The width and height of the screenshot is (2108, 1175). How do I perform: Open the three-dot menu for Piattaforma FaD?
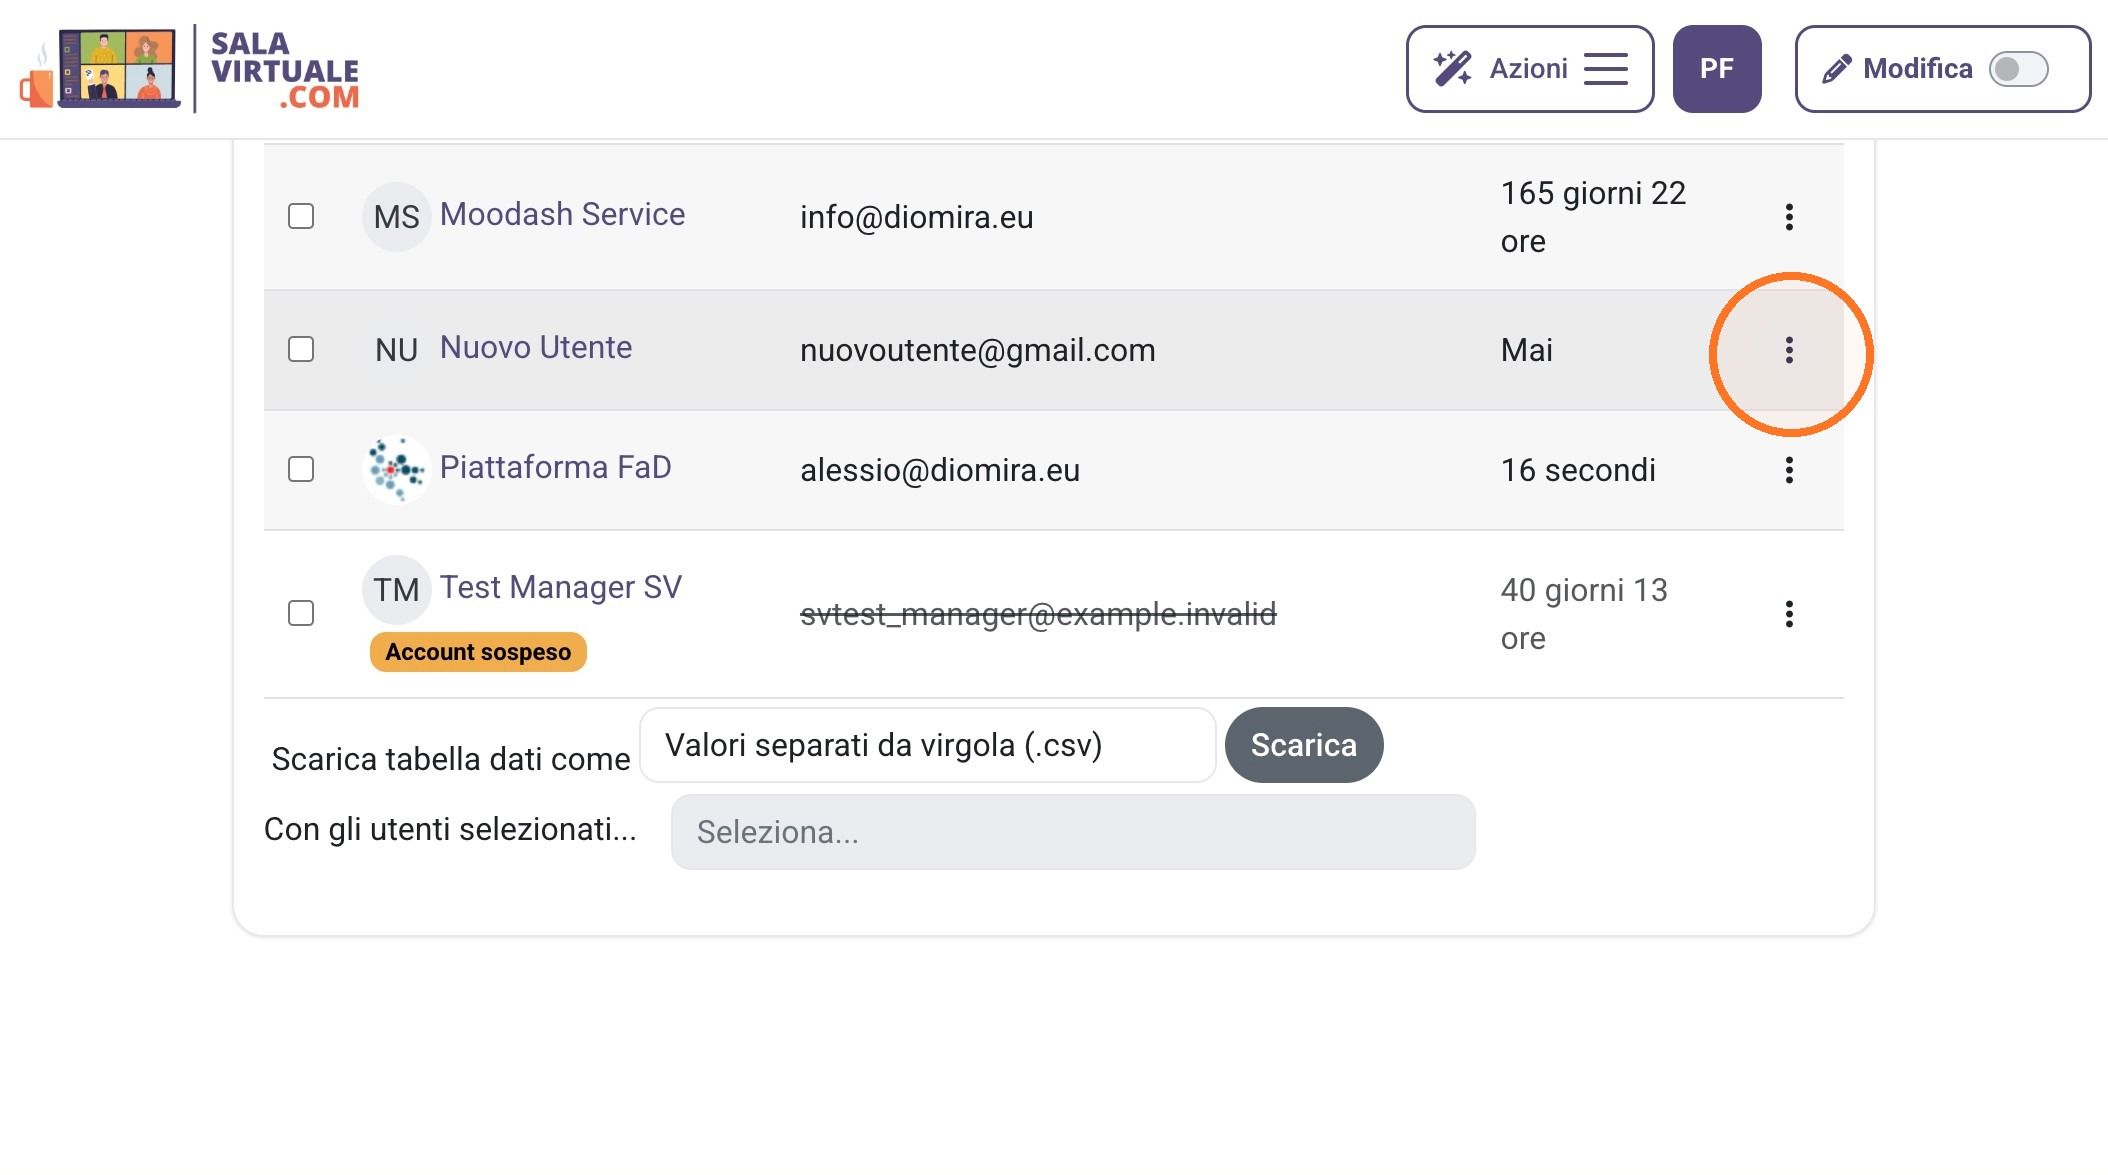(x=1789, y=470)
